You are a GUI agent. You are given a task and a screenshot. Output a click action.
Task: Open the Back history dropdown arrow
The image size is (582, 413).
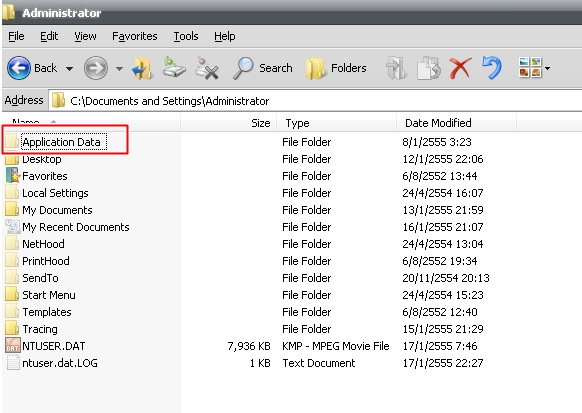click(69, 69)
